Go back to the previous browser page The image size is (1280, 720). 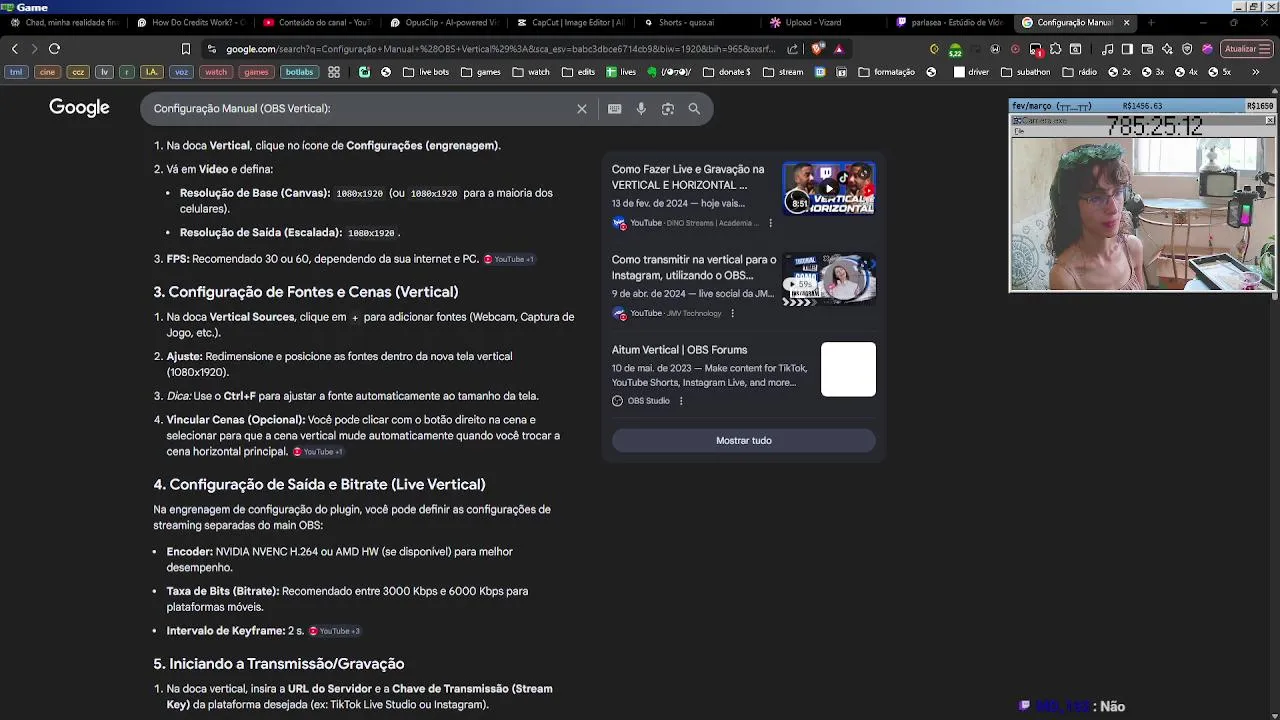coord(14,48)
